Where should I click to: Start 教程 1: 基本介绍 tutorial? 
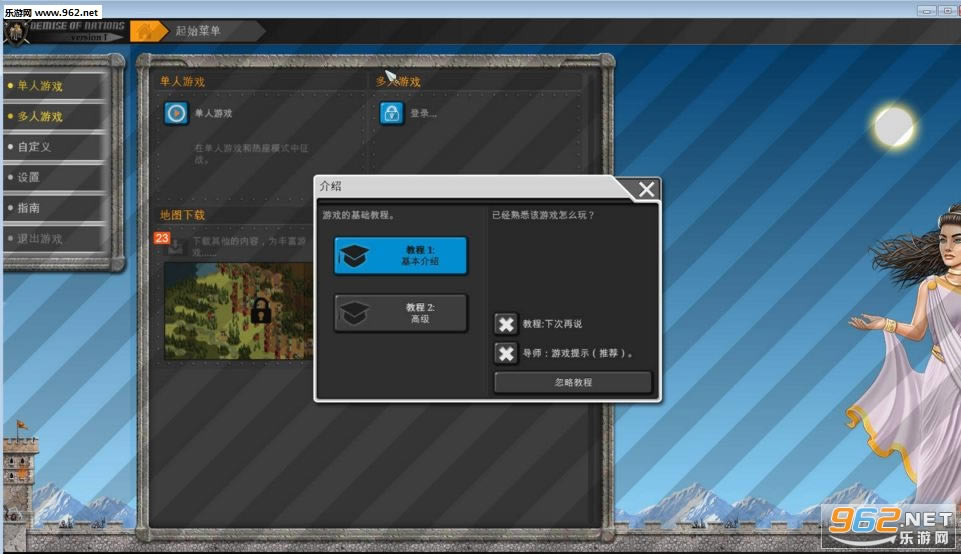[x=400, y=255]
